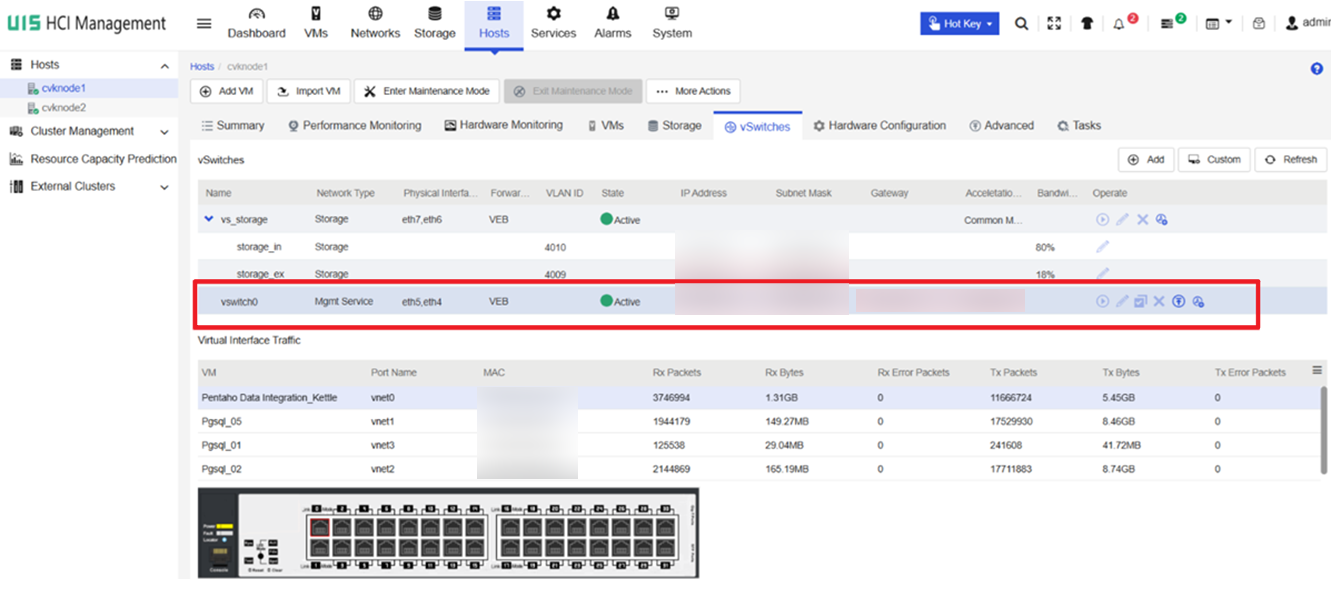Switch to the Tasks tab

pyautogui.click(x=1079, y=126)
